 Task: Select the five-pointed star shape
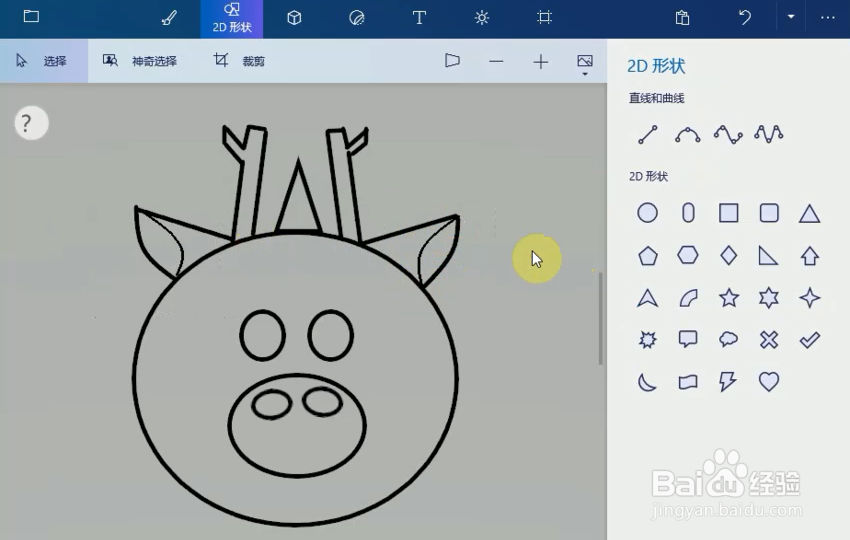[x=729, y=298]
